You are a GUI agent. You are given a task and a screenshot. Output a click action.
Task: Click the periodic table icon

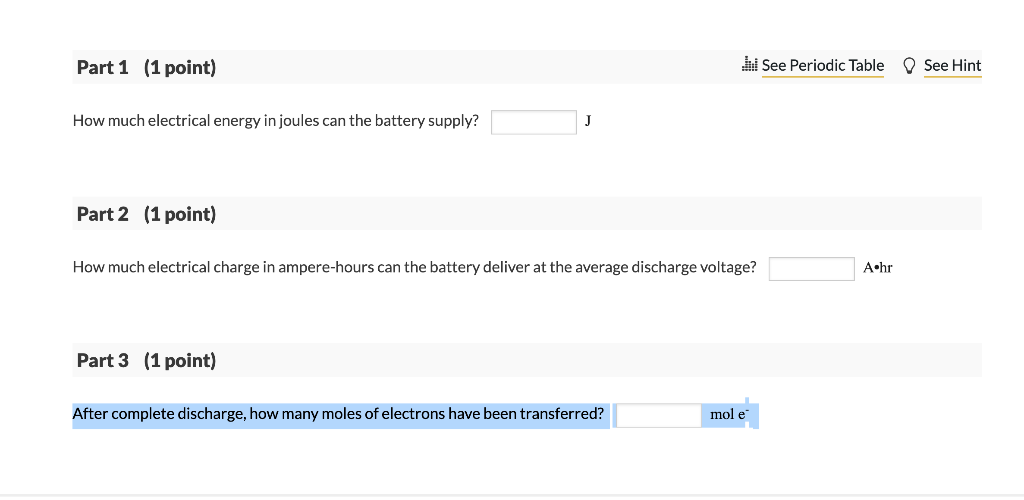(750, 64)
